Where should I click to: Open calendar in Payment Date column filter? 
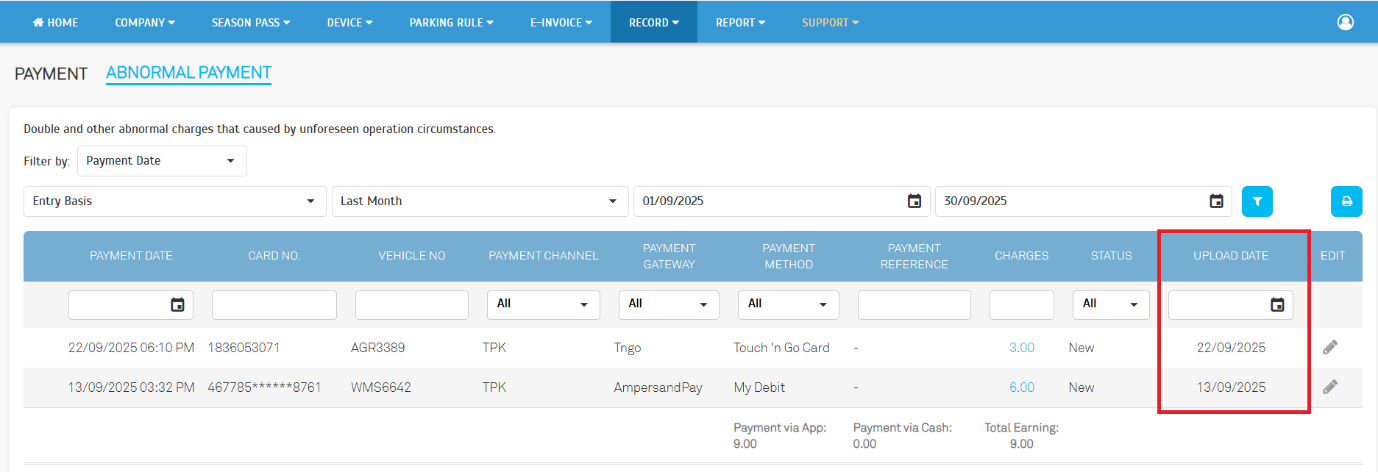[177, 305]
